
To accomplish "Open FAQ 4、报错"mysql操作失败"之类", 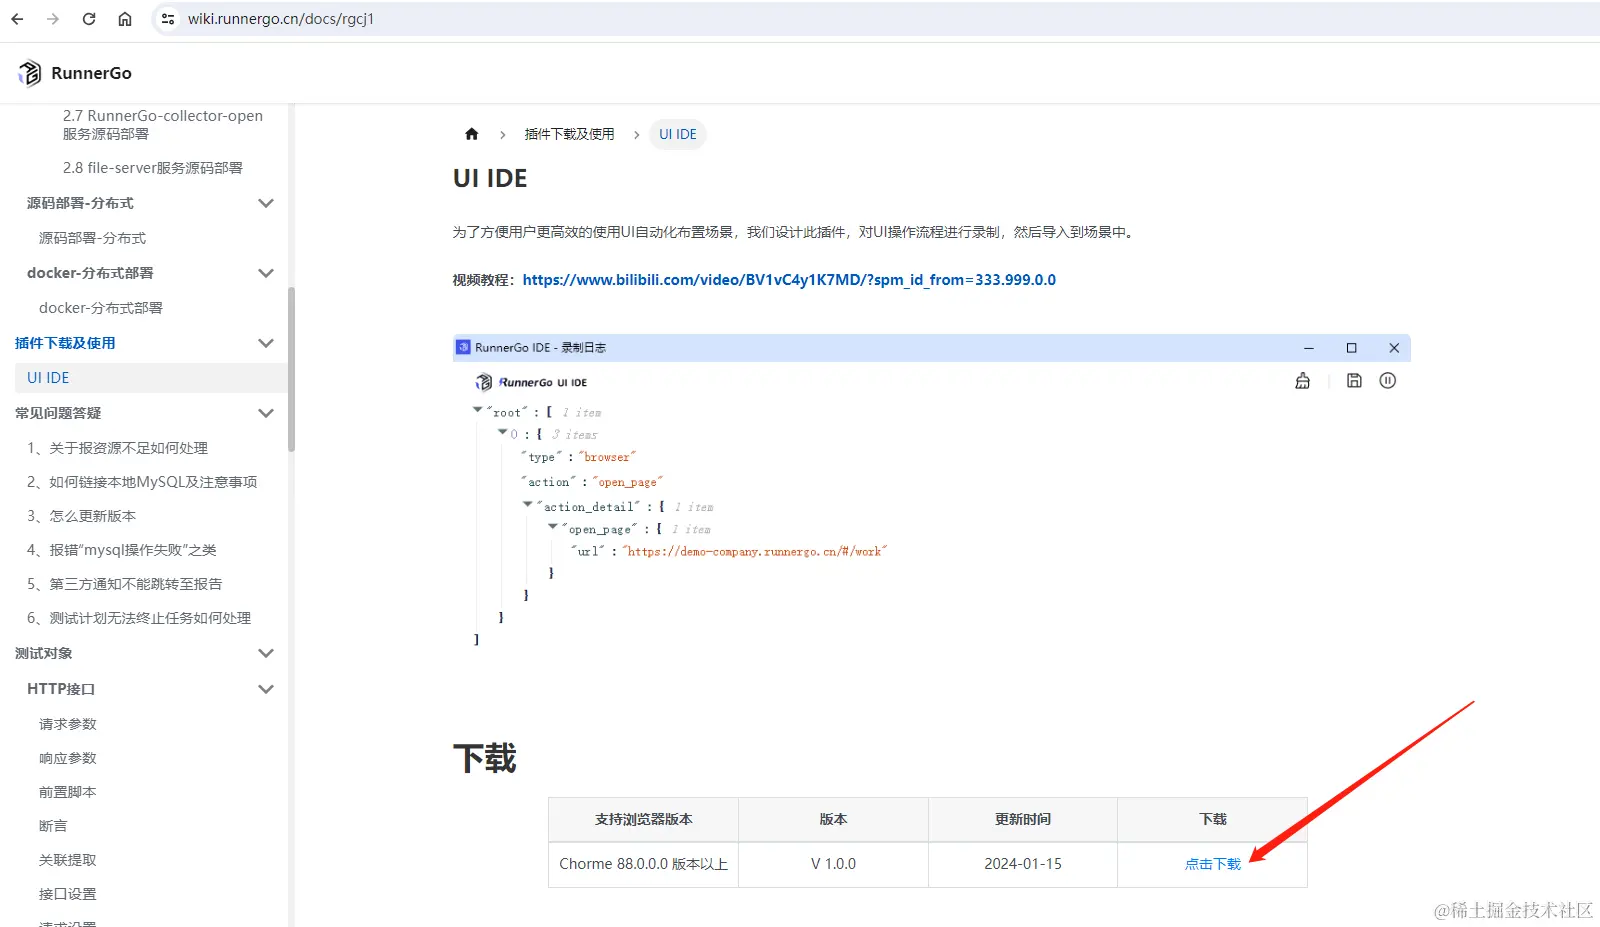I will pyautogui.click(x=121, y=550).
